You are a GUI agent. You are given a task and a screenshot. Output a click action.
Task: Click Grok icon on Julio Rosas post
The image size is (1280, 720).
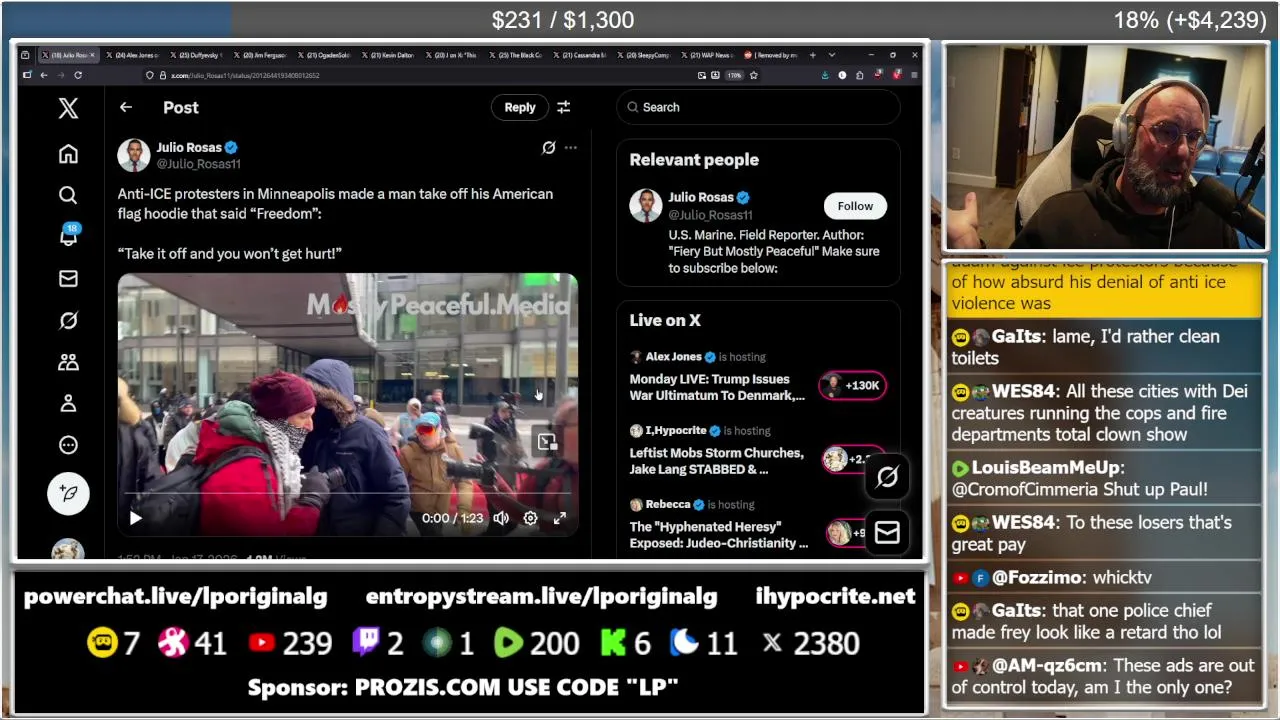(x=548, y=148)
